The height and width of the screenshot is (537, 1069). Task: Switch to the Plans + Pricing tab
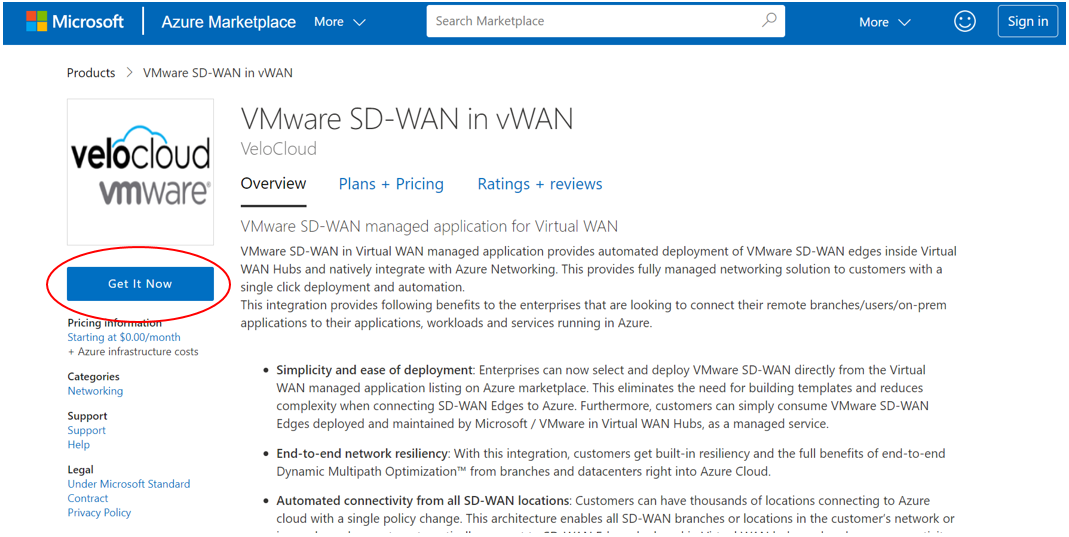391,184
